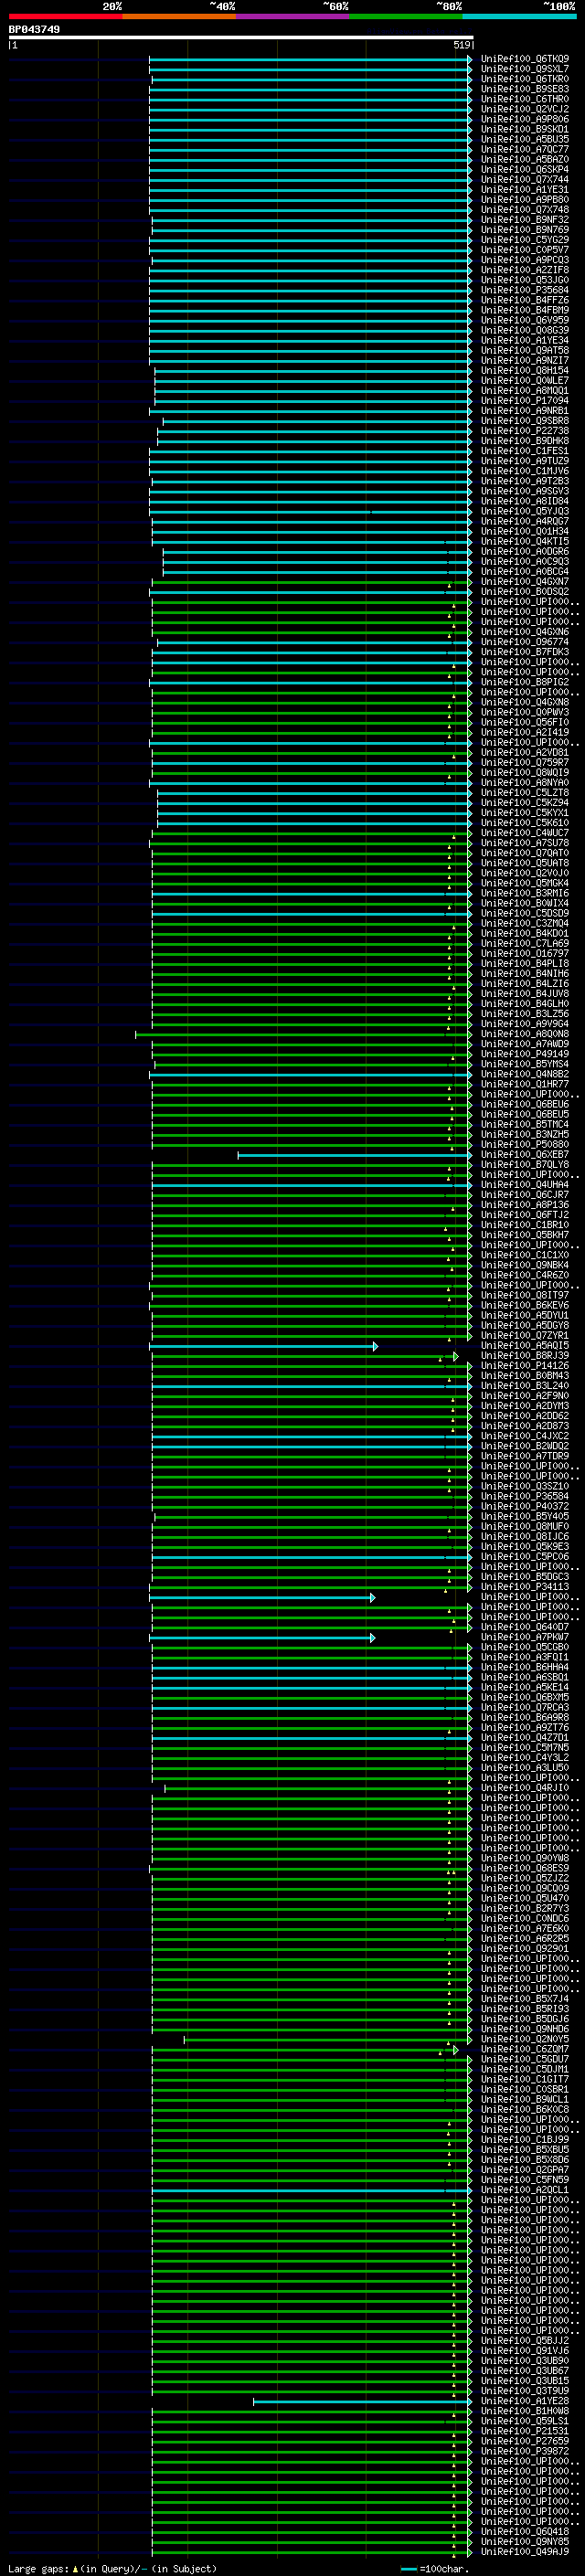This screenshot has height=2576, width=585.
Task: Open hit UniRef100_Q6XEB7
Action: [x=525, y=1155]
